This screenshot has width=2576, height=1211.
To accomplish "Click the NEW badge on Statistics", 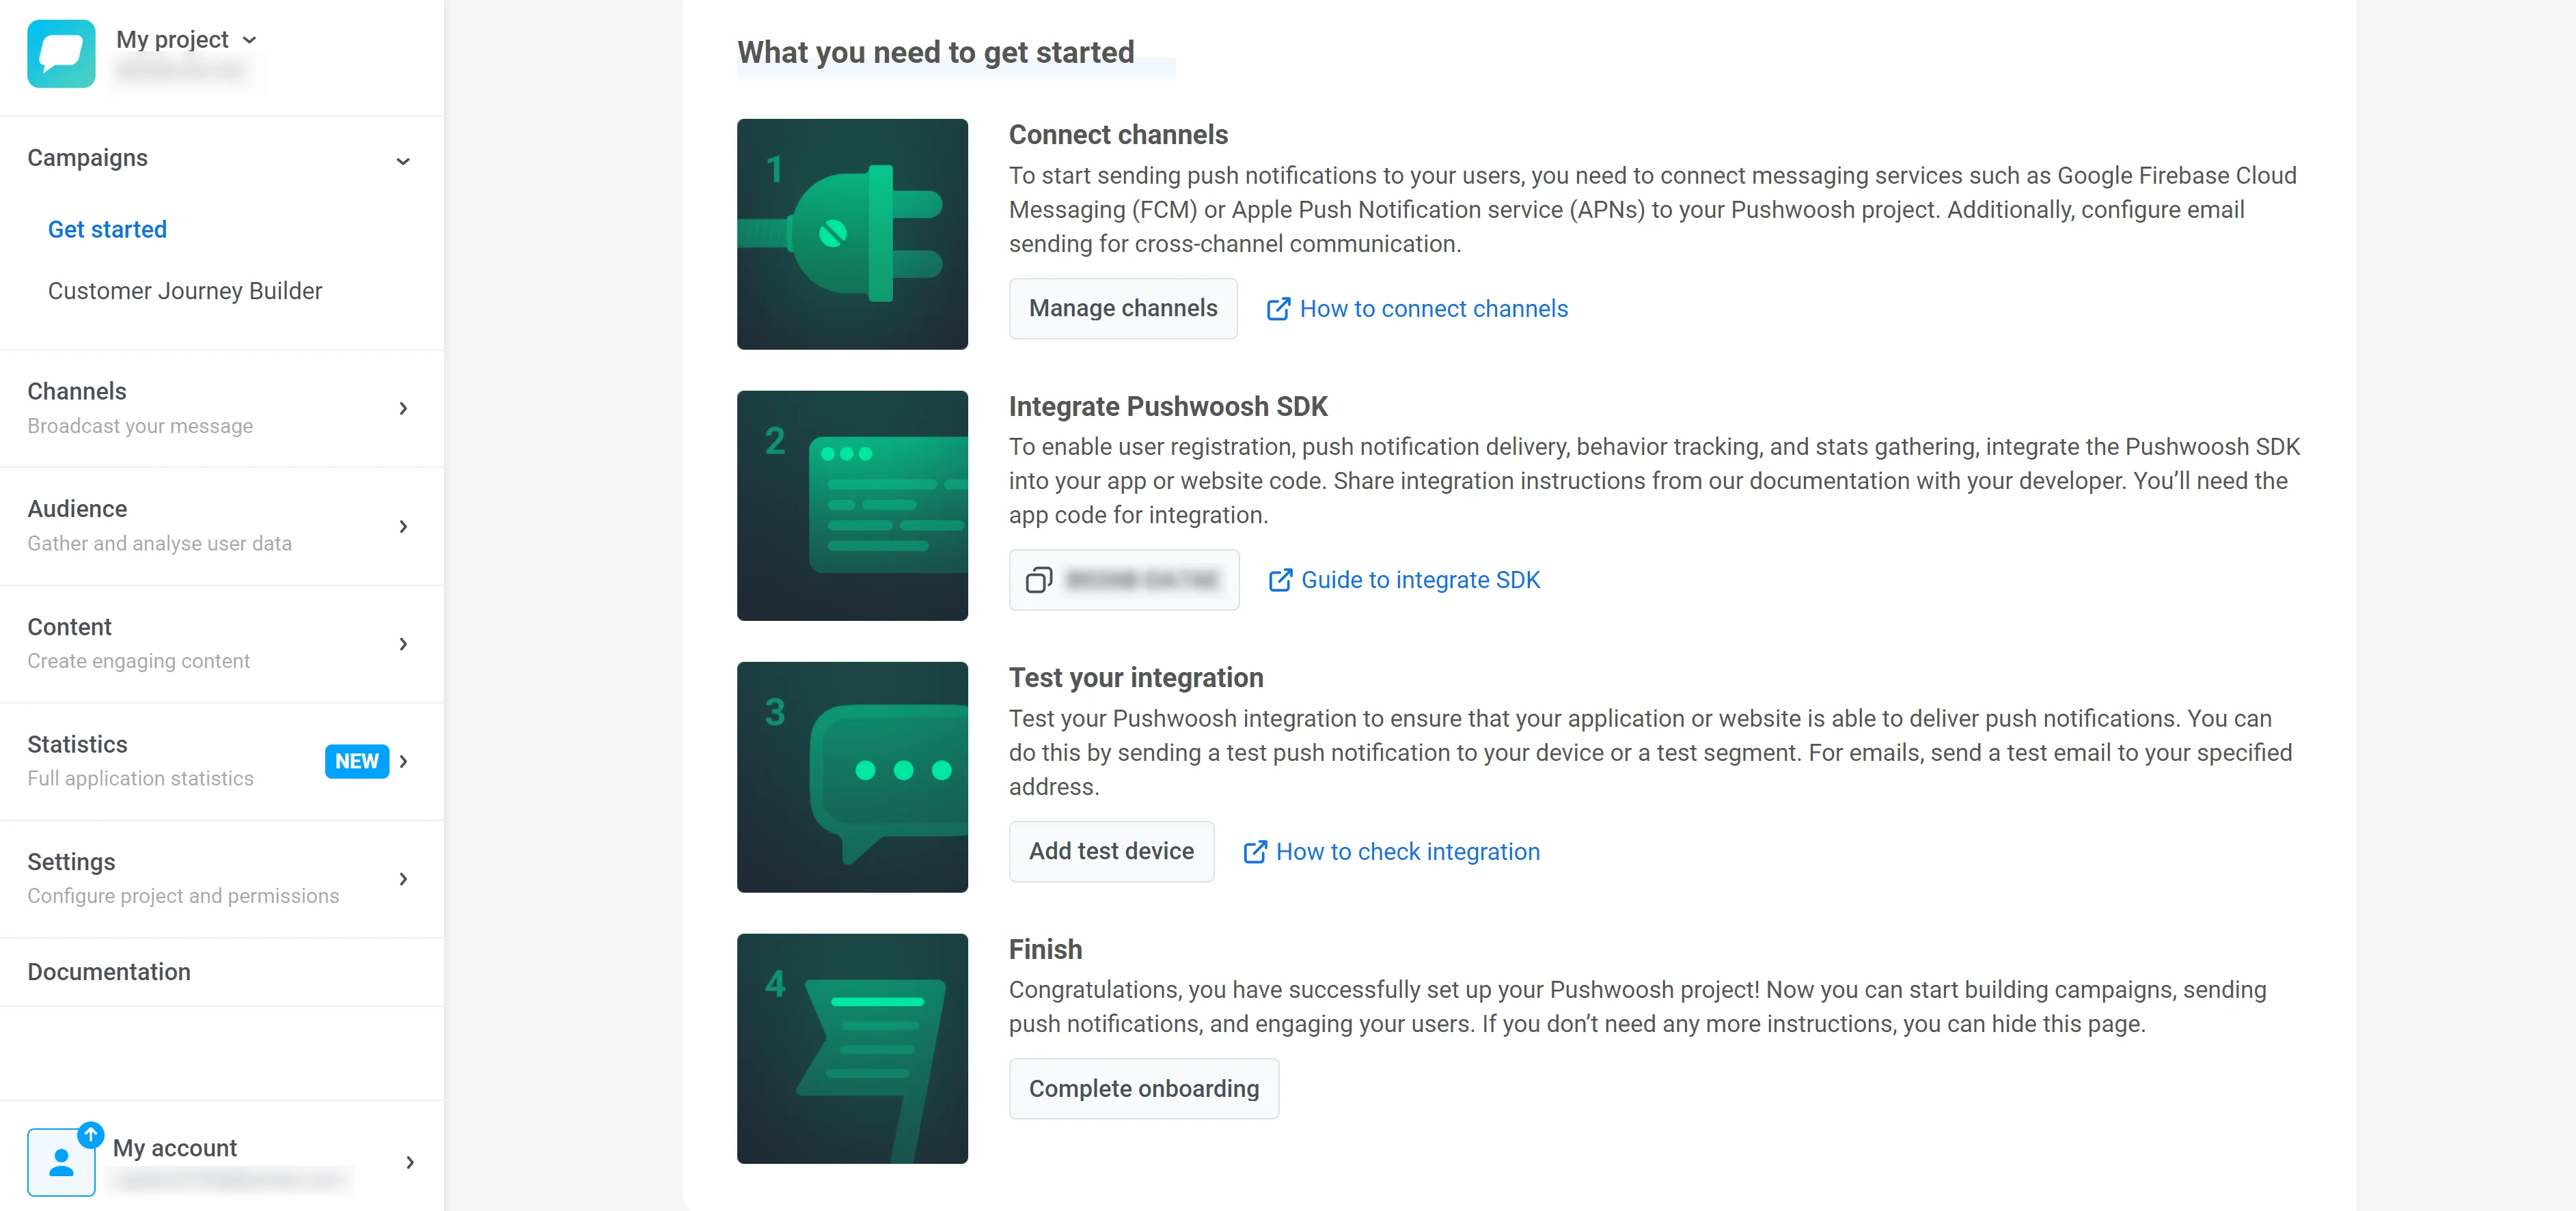I will [x=356, y=761].
